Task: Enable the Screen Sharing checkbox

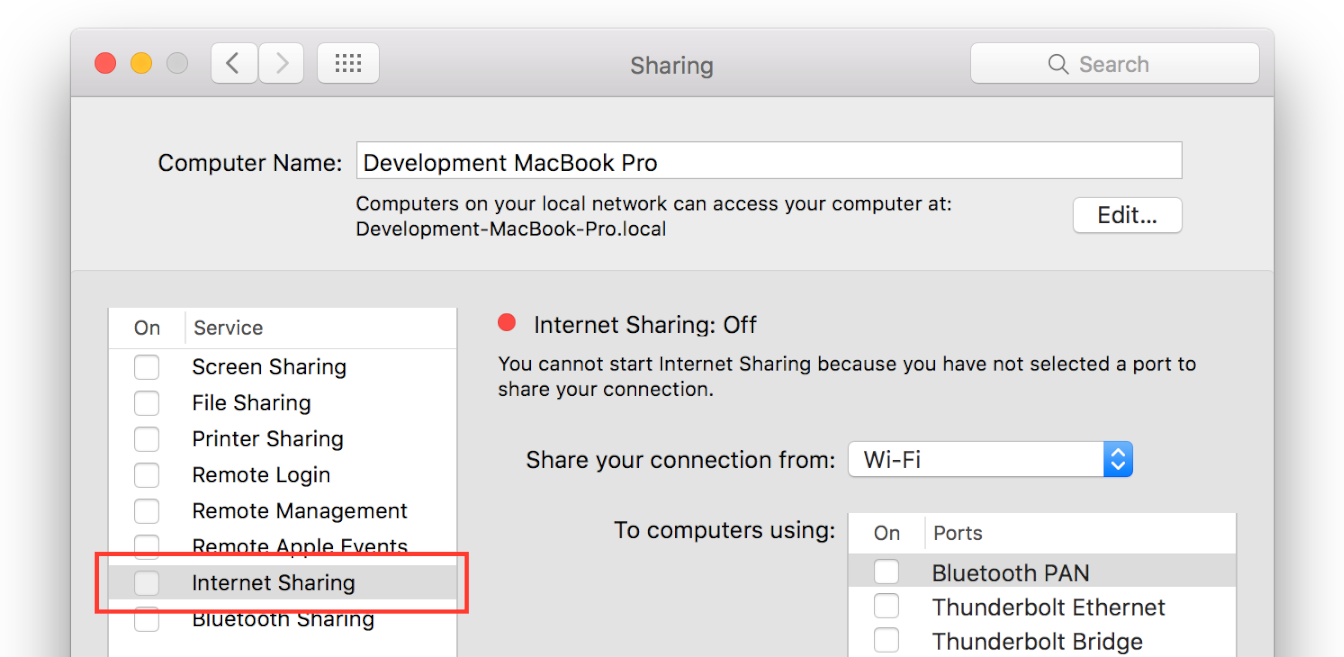Action: (147, 367)
